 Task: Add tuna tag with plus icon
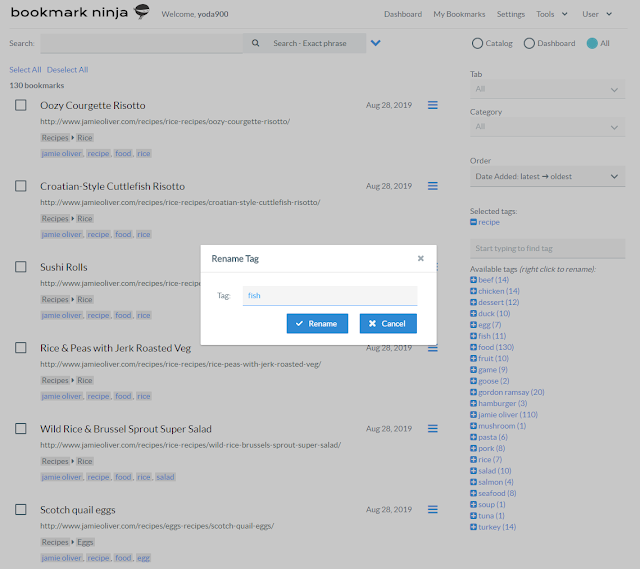click(x=473, y=516)
